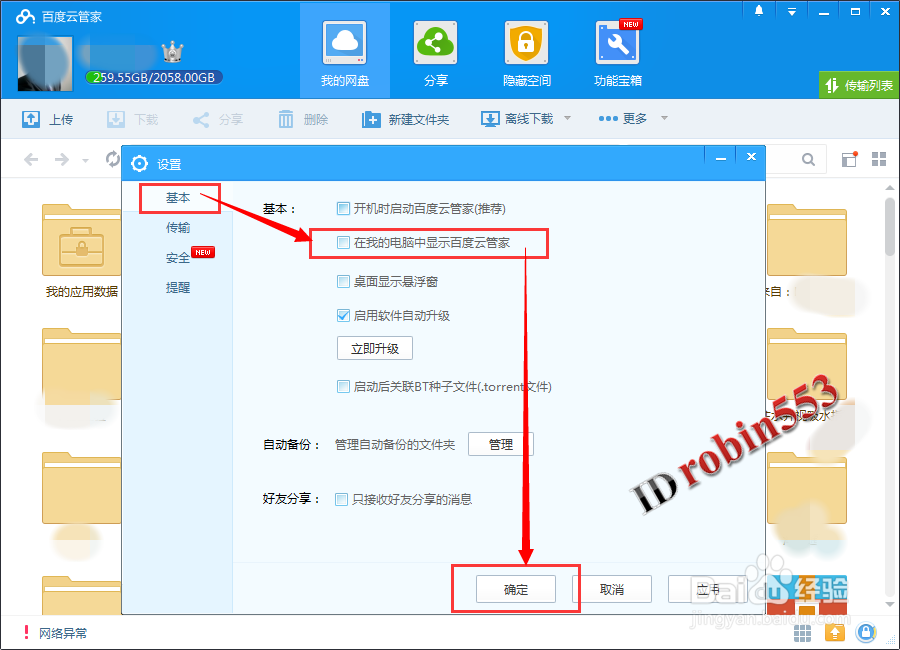Toggle 启动后关联BT种子文件 checkbox
This screenshot has height=650, width=900.
pyautogui.click(x=343, y=386)
